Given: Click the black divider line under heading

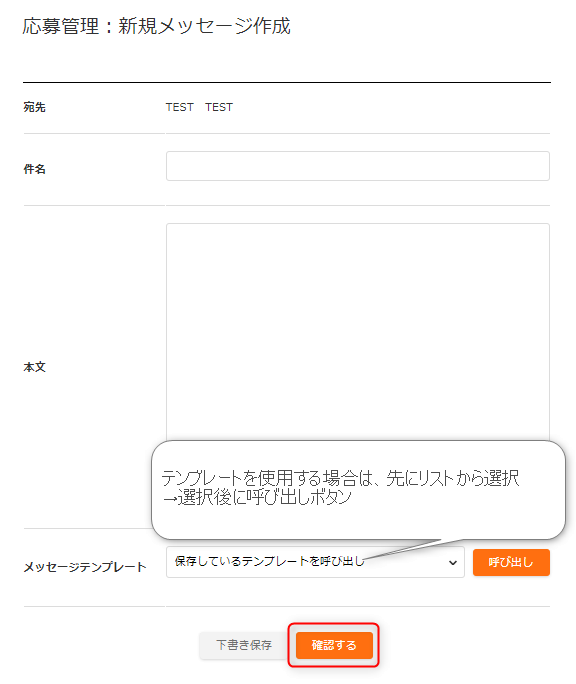Looking at the screenshot, I should (x=287, y=82).
